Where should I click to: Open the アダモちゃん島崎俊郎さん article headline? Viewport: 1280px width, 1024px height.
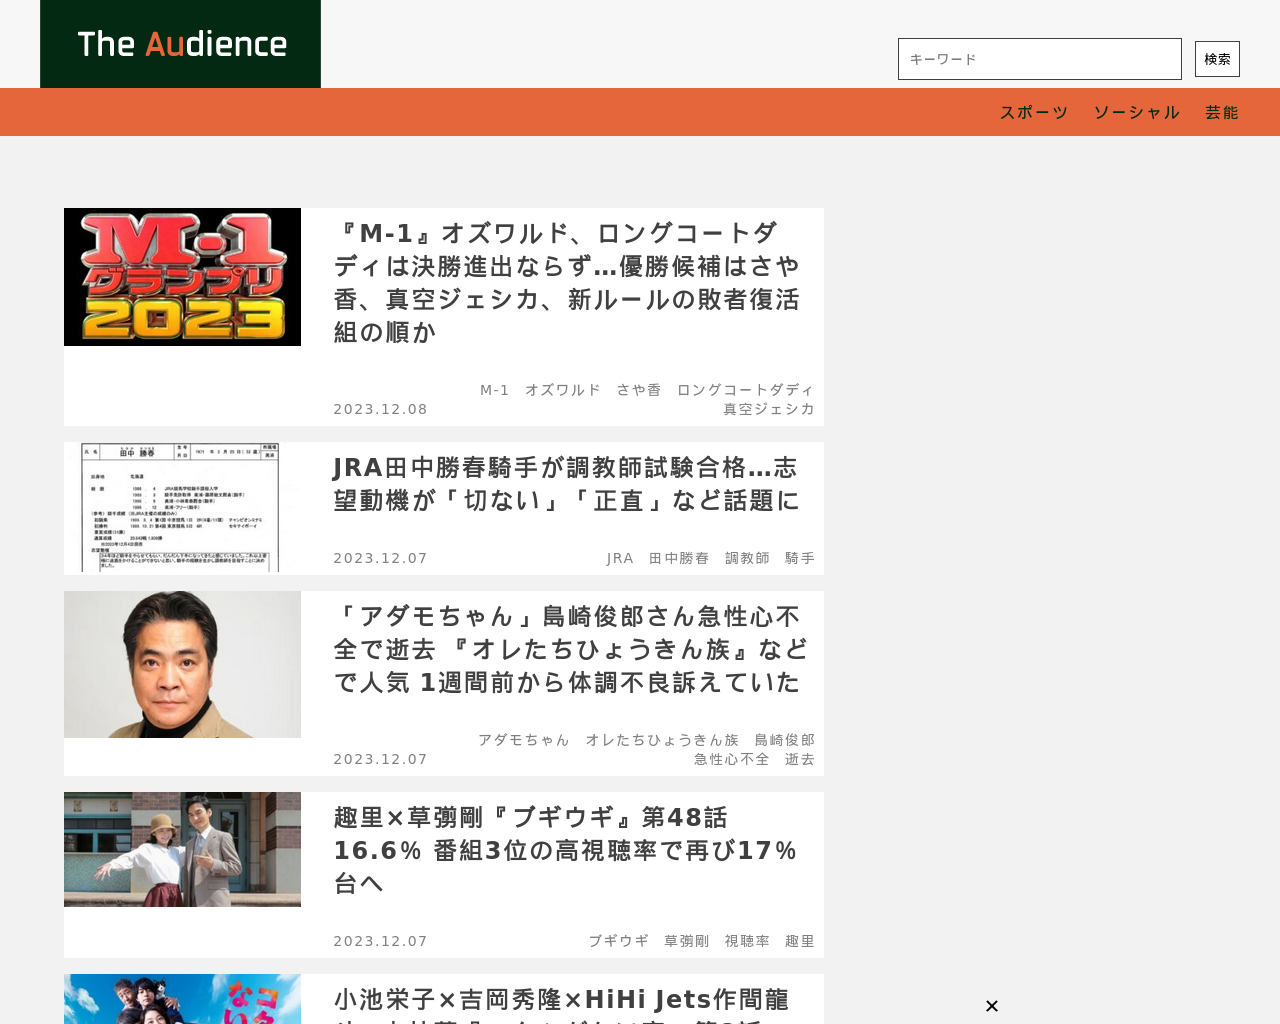pos(570,649)
